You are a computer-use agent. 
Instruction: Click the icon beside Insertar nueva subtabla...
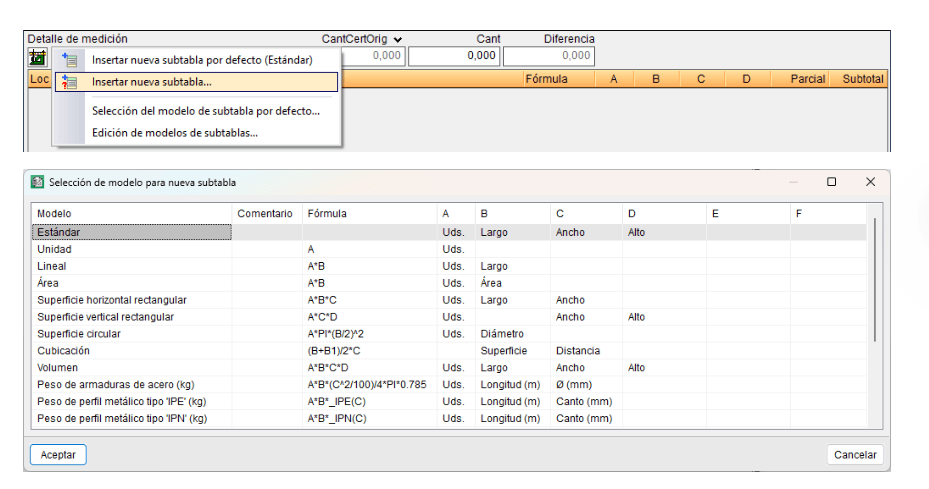tap(69, 82)
